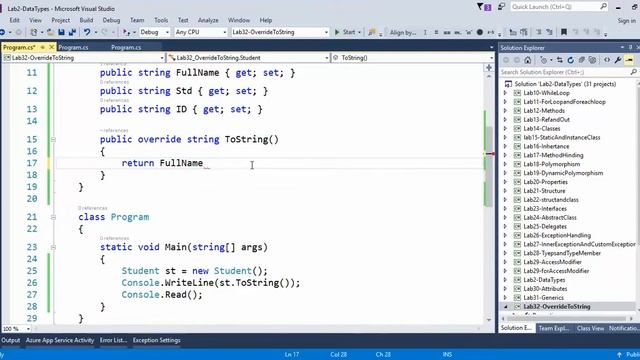Open the Exception Settings panel button
640x360 pixels.
click(156, 340)
